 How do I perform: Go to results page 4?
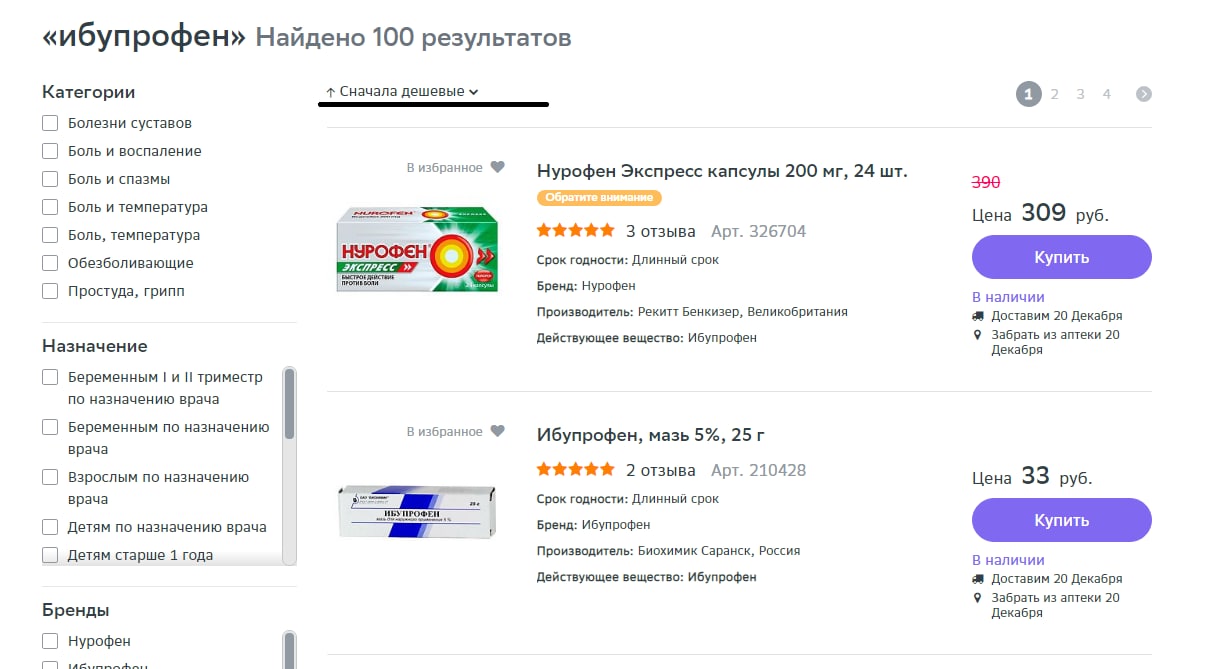point(1106,94)
